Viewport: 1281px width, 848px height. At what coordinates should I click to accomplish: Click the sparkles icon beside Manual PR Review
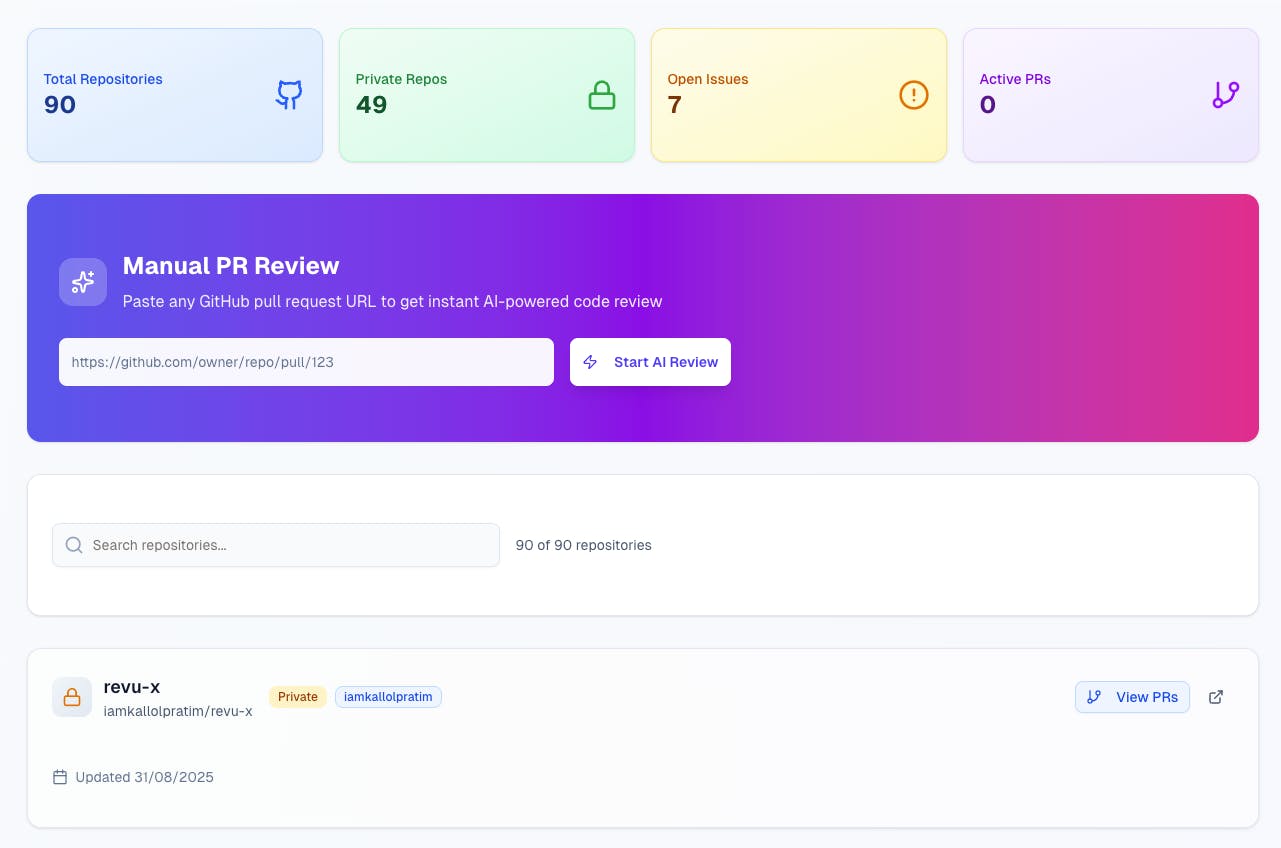(83, 282)
